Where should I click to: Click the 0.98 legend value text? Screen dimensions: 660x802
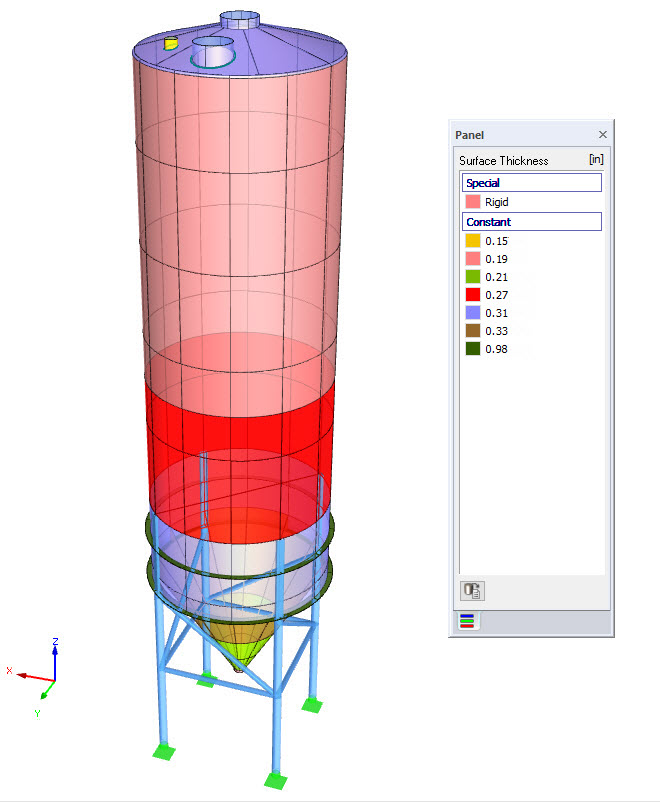coord(496,349)
